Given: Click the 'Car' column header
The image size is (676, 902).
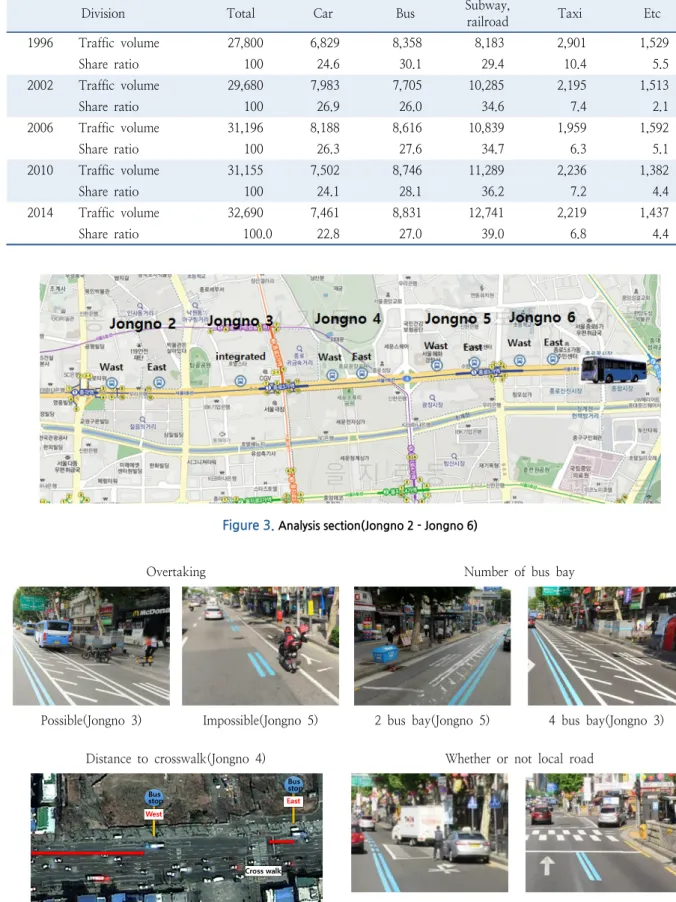Looking at the screenshot, I should [x=323, y=13].
